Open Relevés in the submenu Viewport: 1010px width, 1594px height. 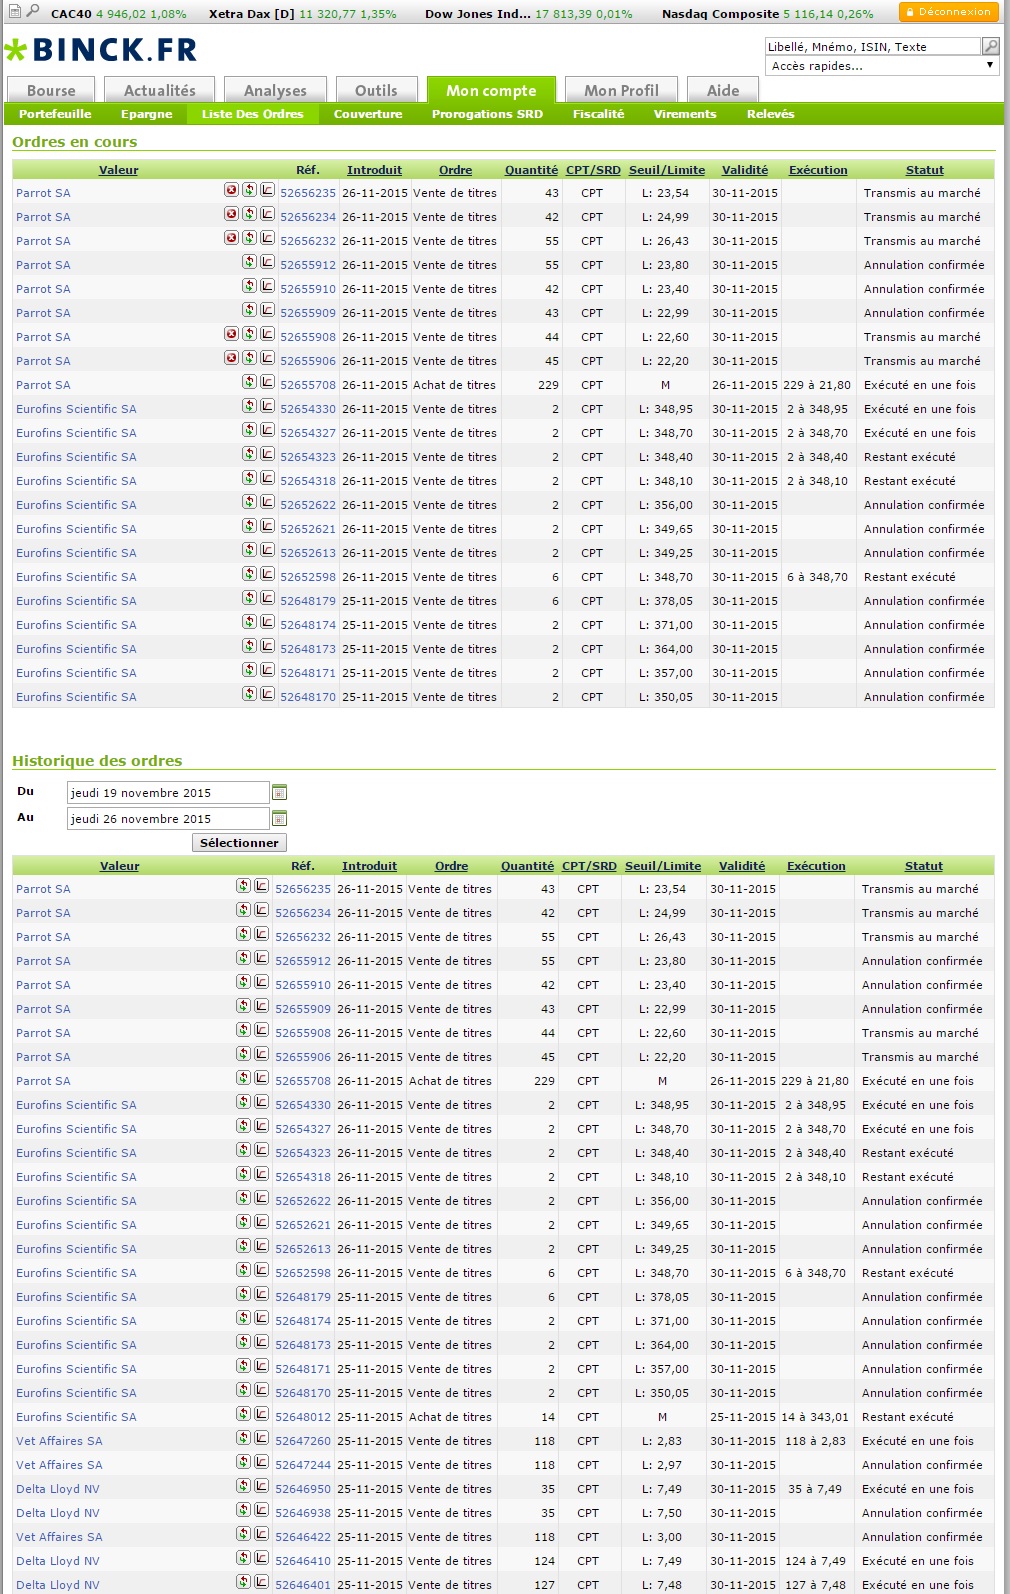770,114
